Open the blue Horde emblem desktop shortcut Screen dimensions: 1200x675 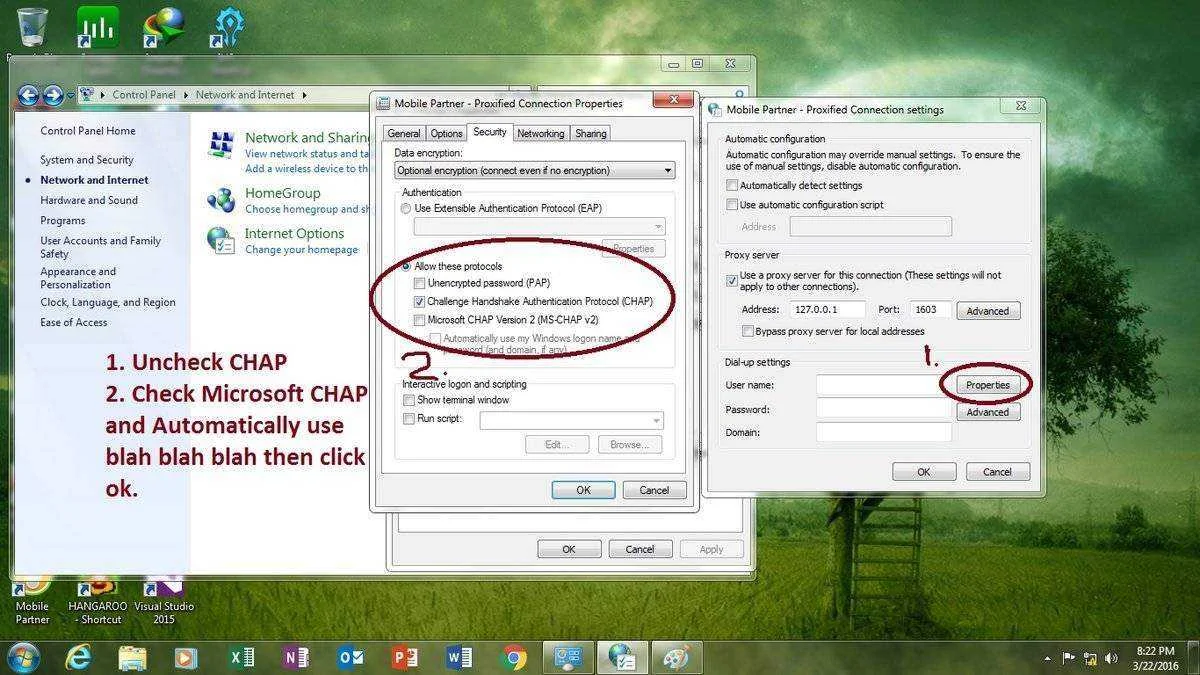(x=229, y=27)
